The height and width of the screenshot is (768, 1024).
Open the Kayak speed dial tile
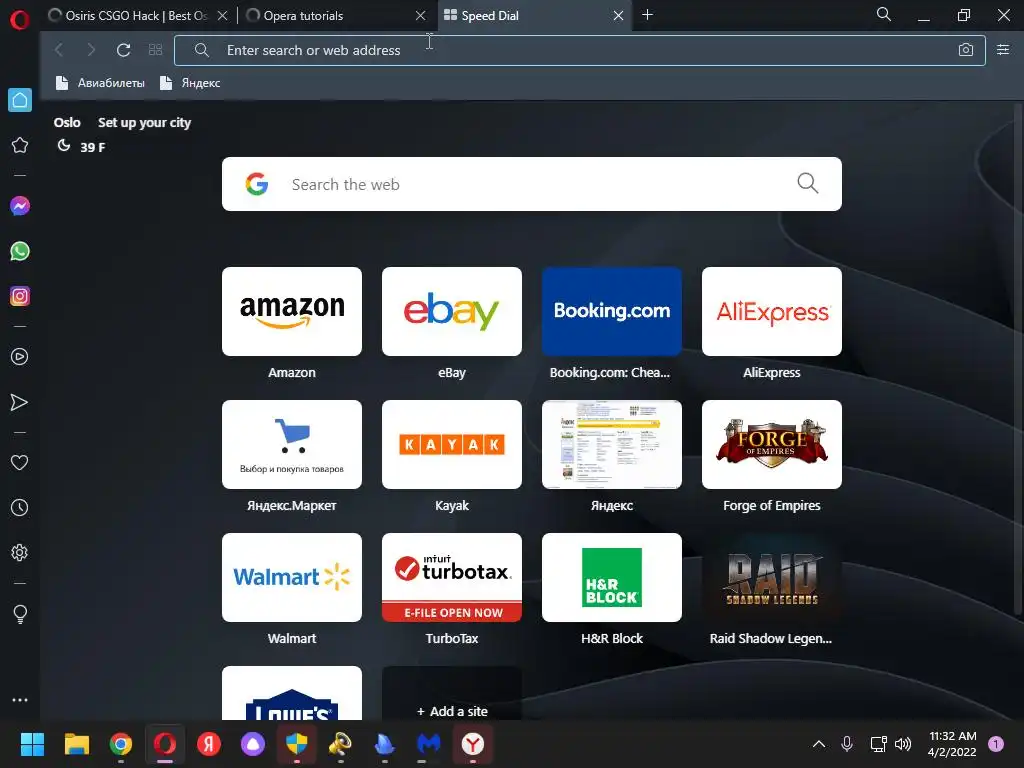452,445
